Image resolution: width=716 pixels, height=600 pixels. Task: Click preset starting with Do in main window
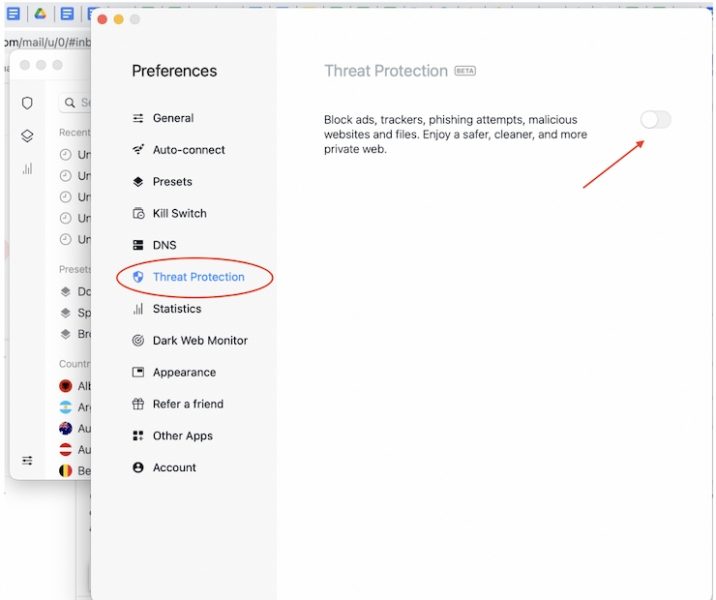[x=75, y=291]
